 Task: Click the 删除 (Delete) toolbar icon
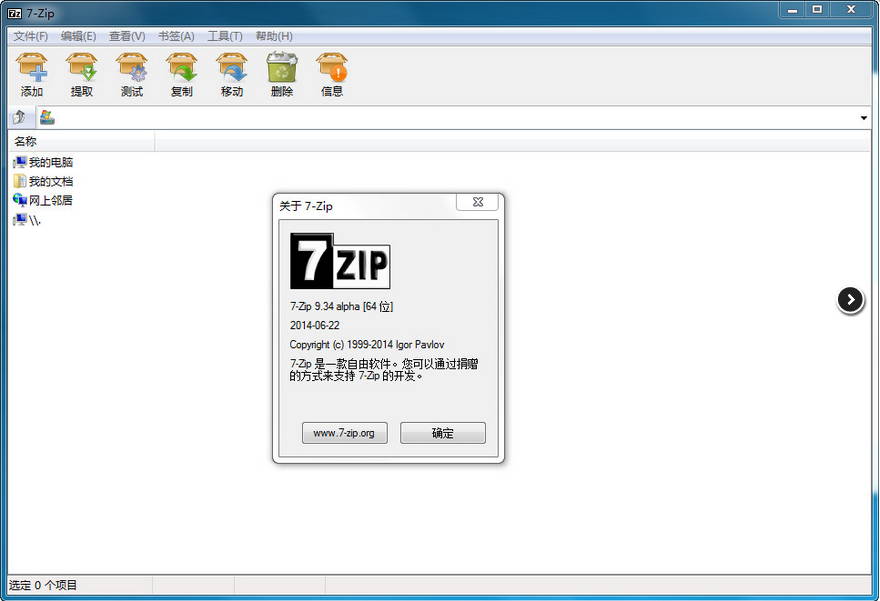(281, 72)
